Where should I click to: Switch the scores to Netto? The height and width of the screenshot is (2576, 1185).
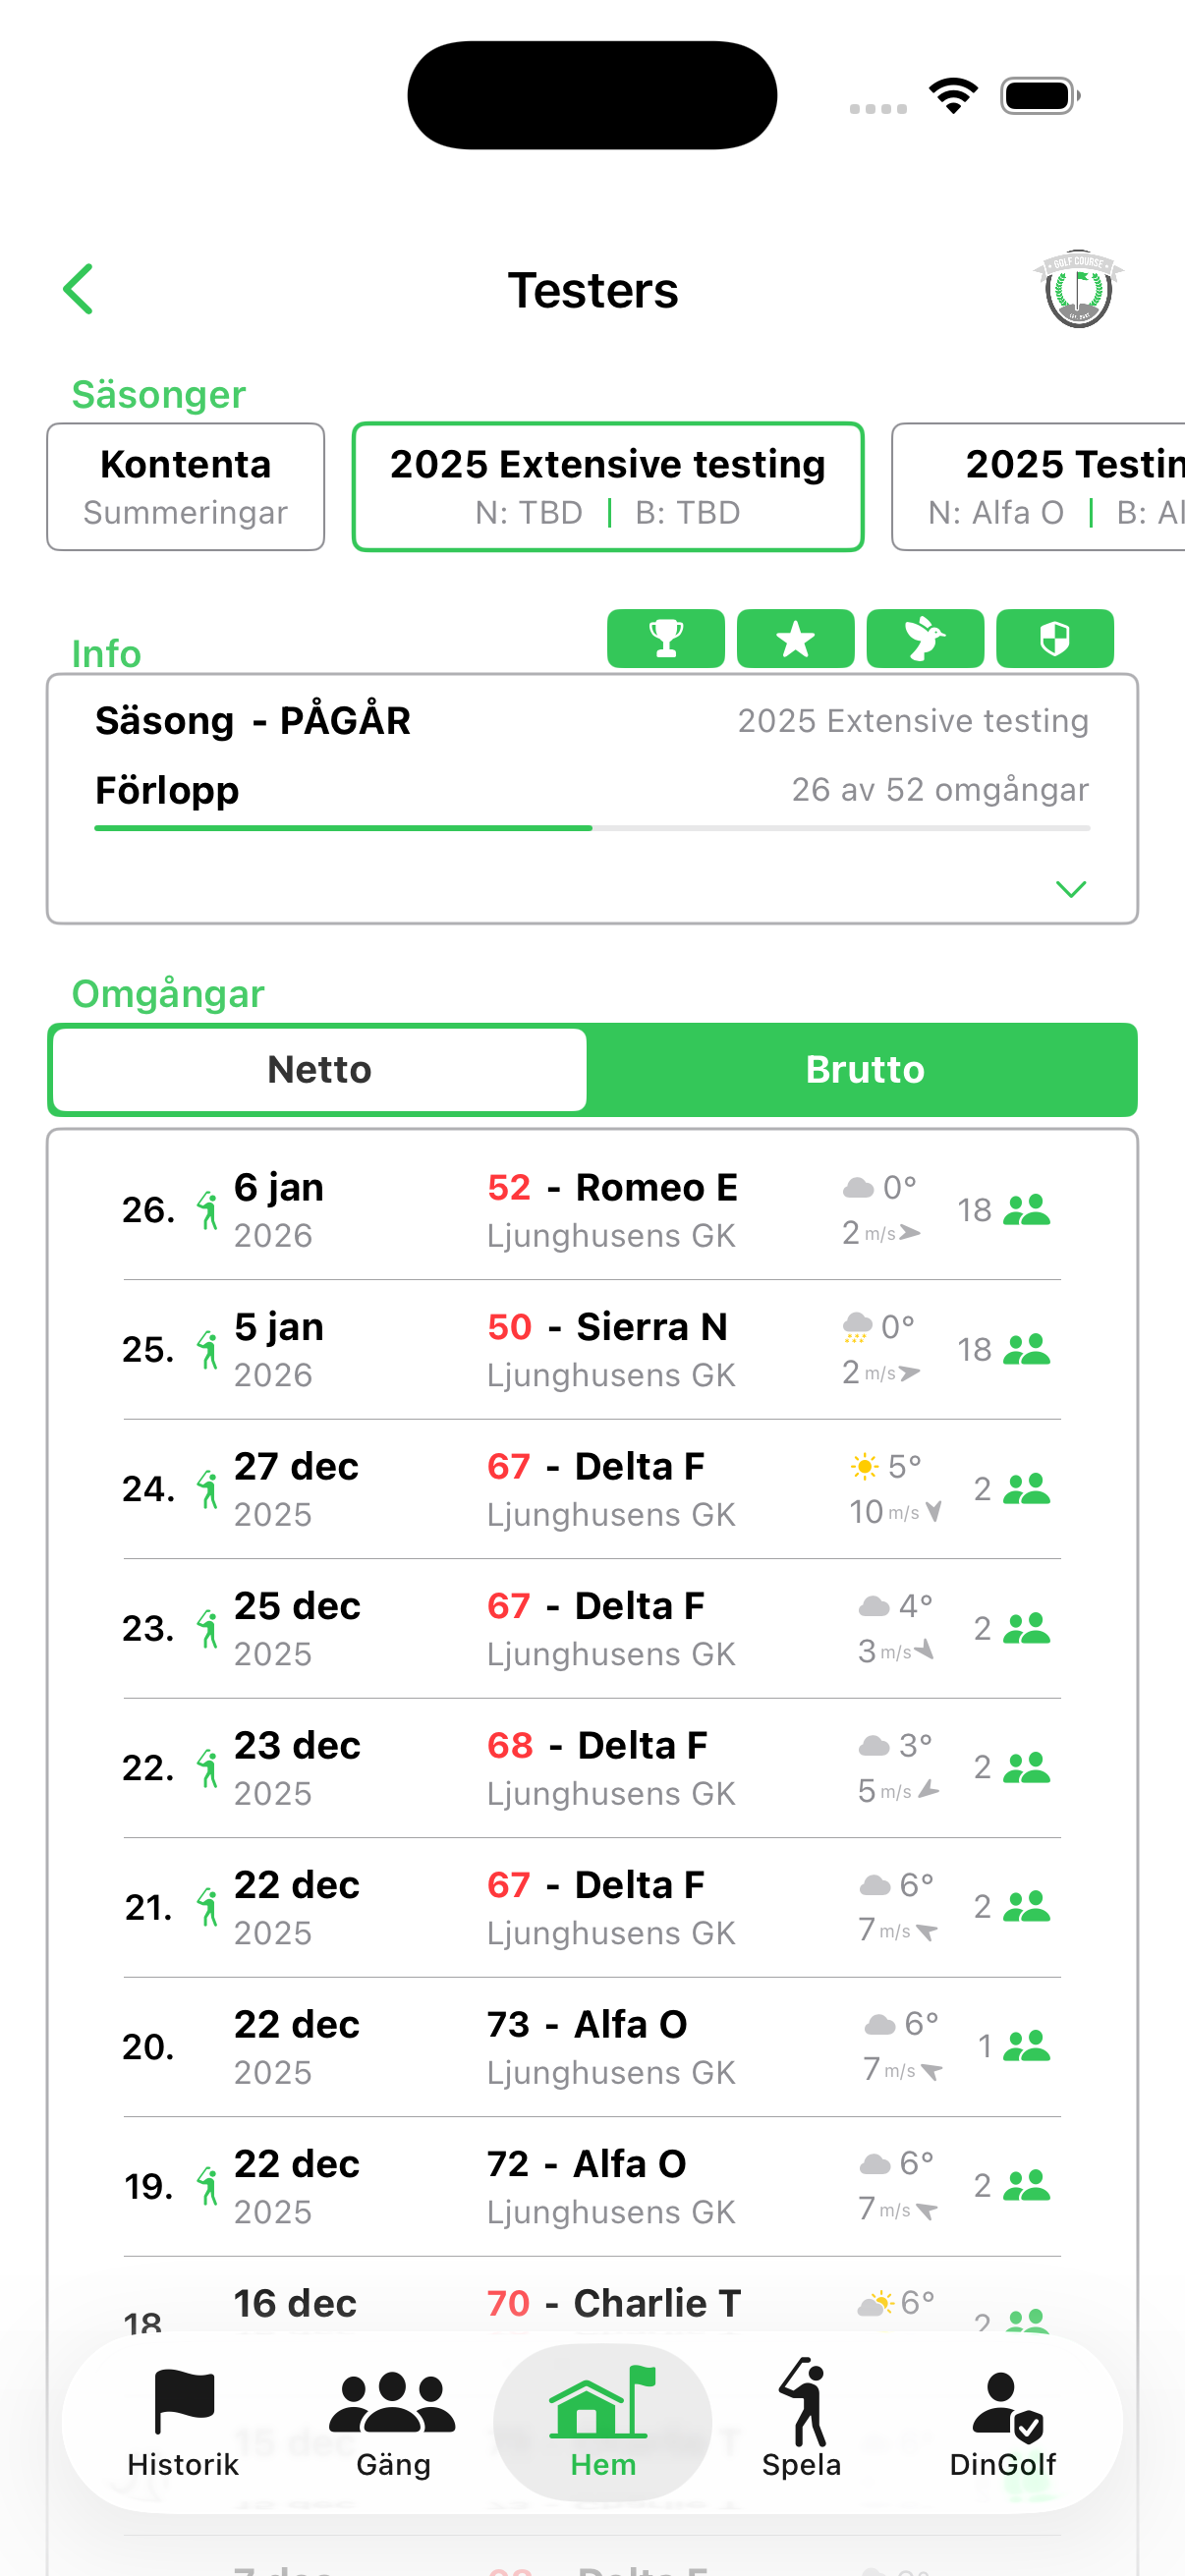click(319, 1069)
